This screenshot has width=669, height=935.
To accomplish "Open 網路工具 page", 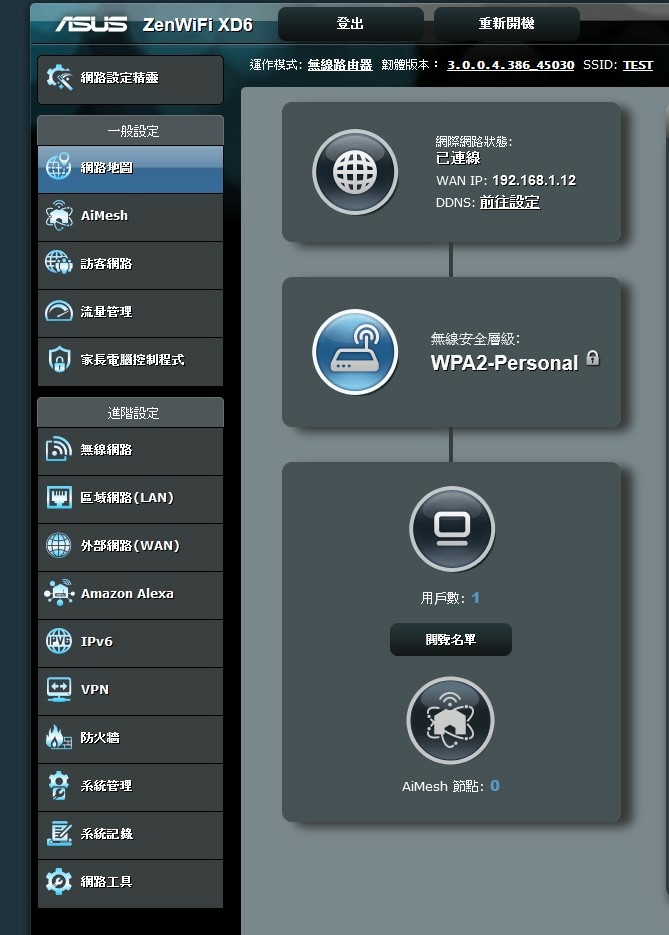I will pos(130,883).
